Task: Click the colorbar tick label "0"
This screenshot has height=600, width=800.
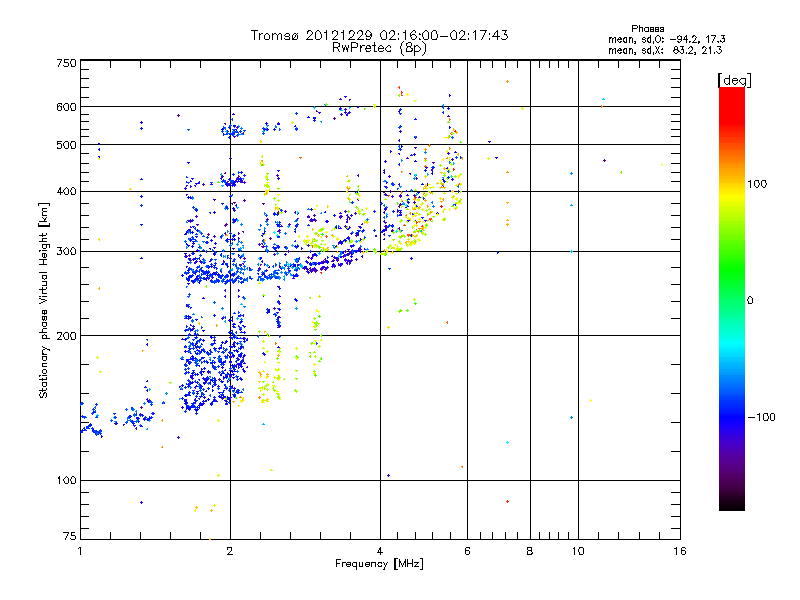Action: click(750, 300)
